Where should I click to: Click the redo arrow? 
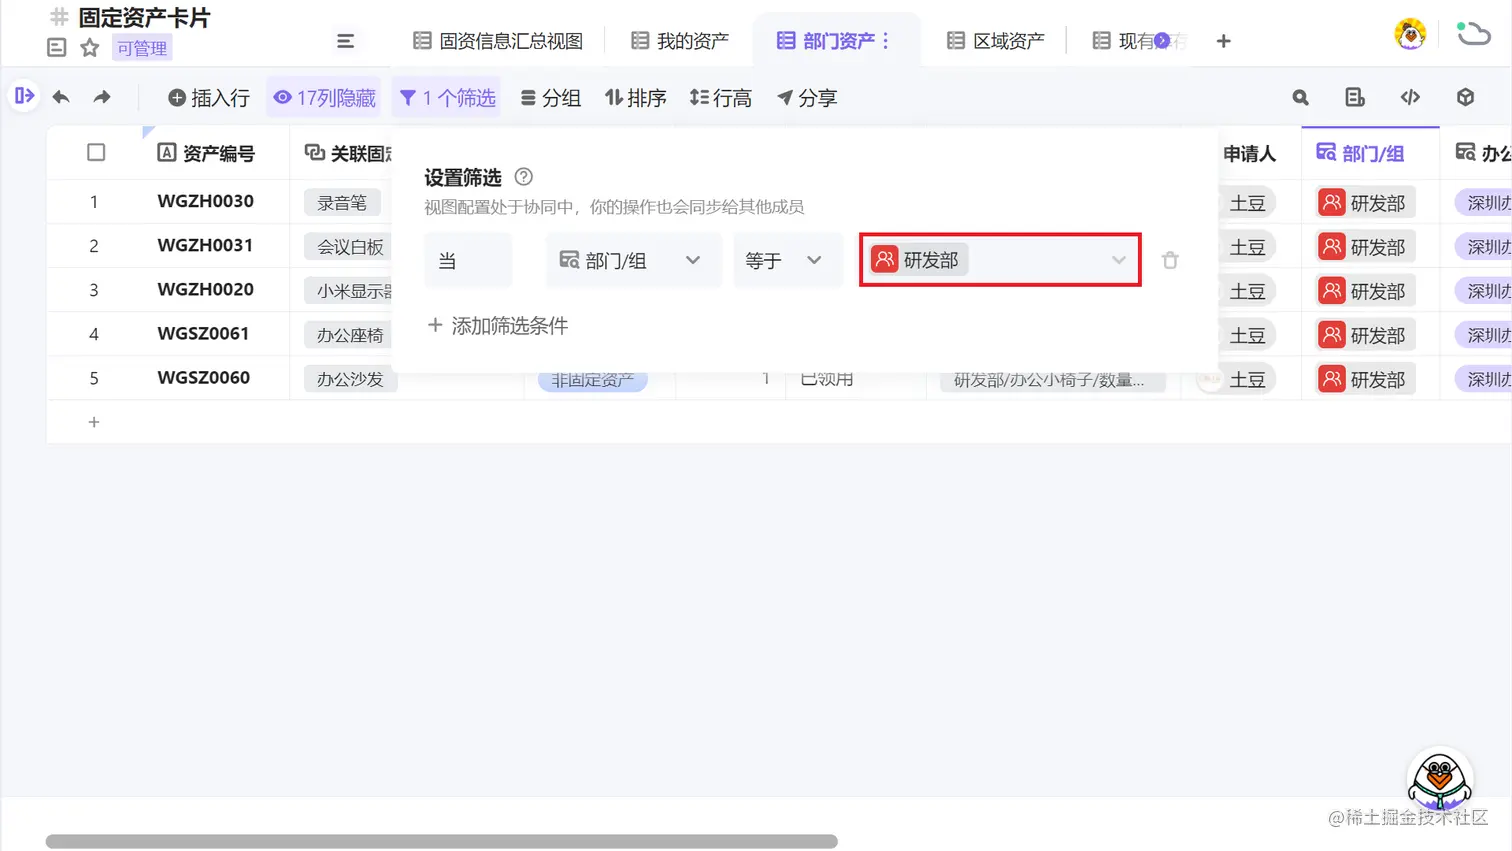99,97
